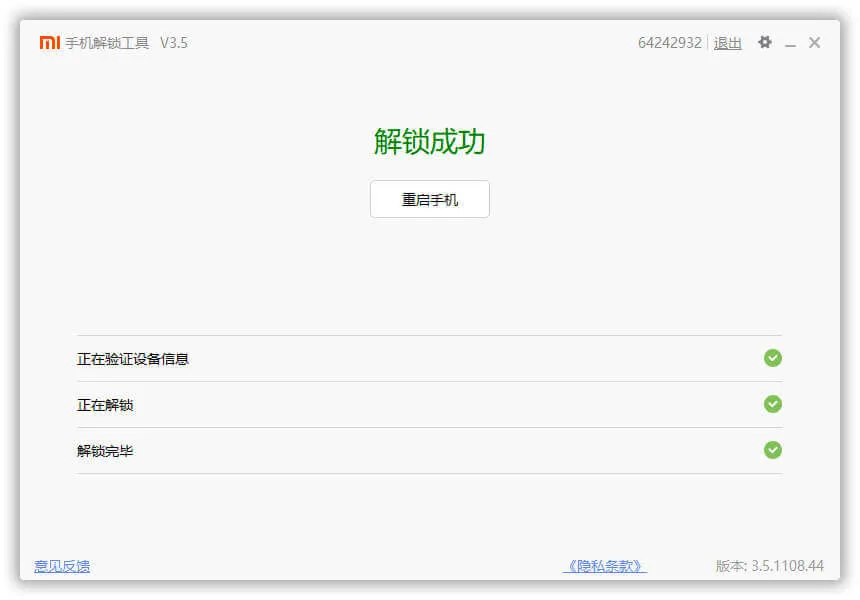The height and width of the screenshot is (600, 860).
Task: Open the 《隐私条款》 privacy link
Action: [x=604, y=566]
